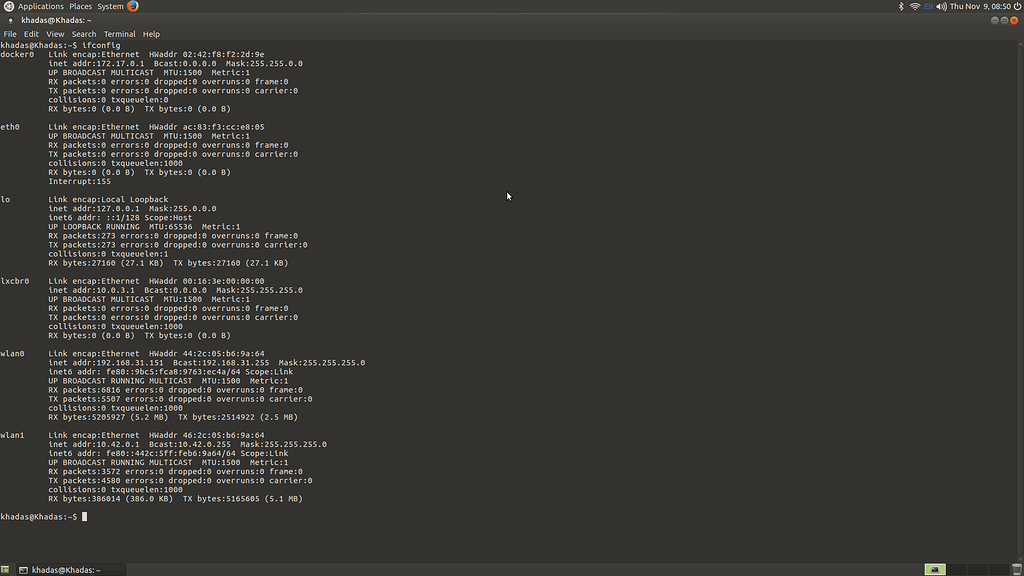The image size is (1024, 576).
Task: Launch Firefox from the top panel
Action: click(133, 5)
